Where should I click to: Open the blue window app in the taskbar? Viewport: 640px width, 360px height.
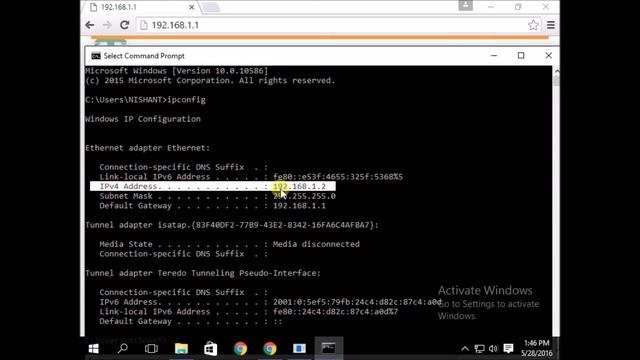pyautogui.click(x=299, y=348)
